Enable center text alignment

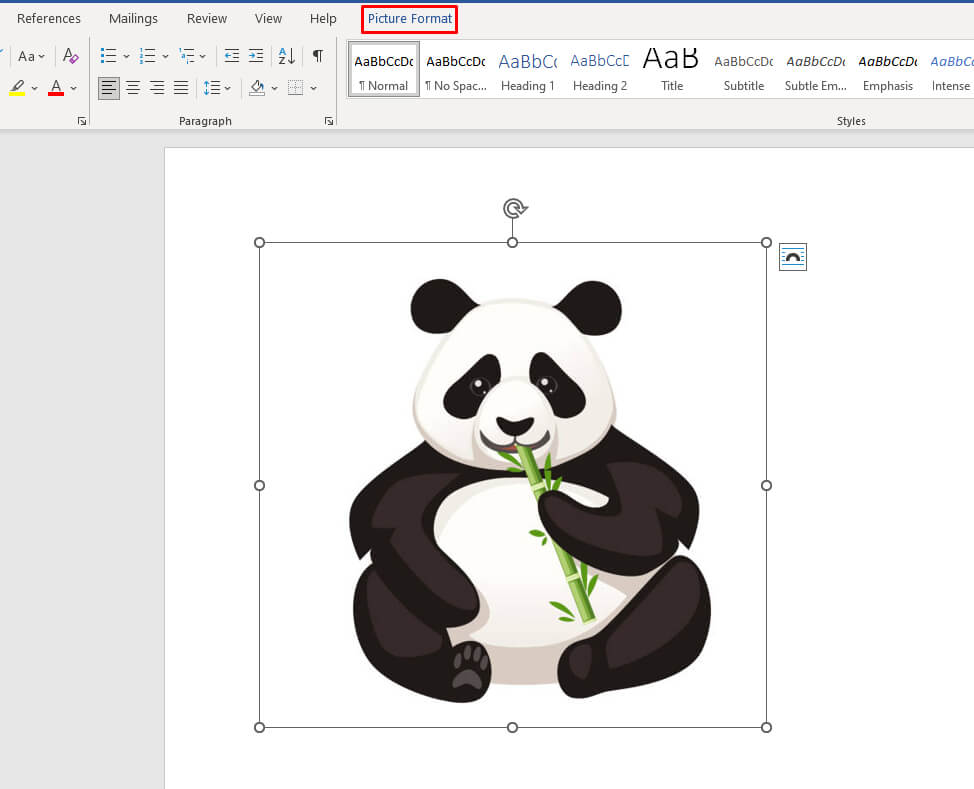click(x=133, y=88)
